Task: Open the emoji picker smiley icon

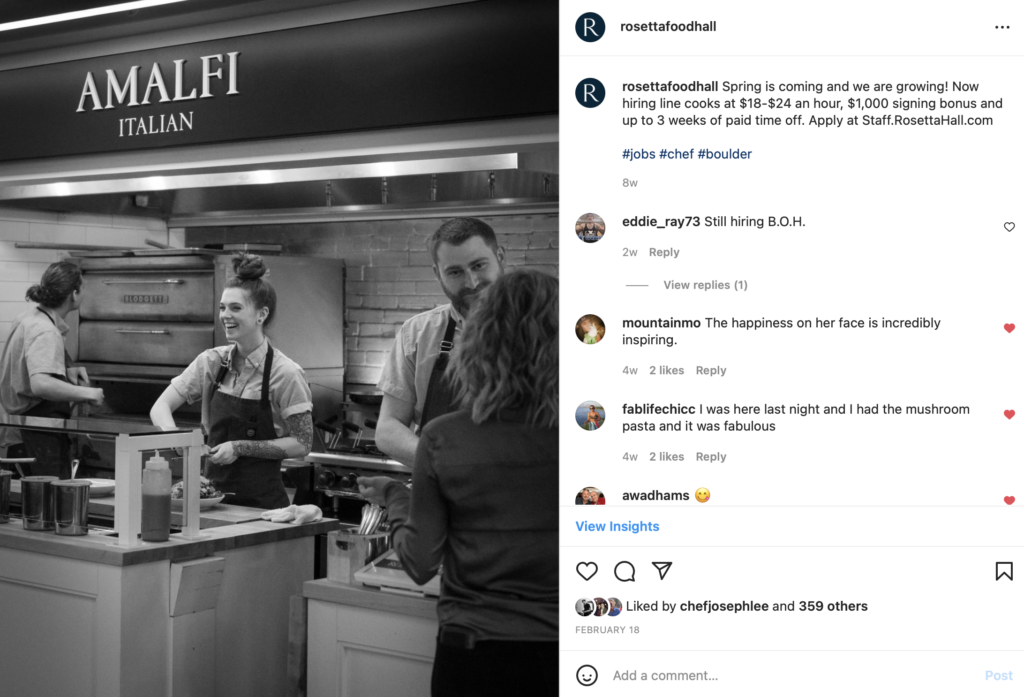Action: pos(586,675)
